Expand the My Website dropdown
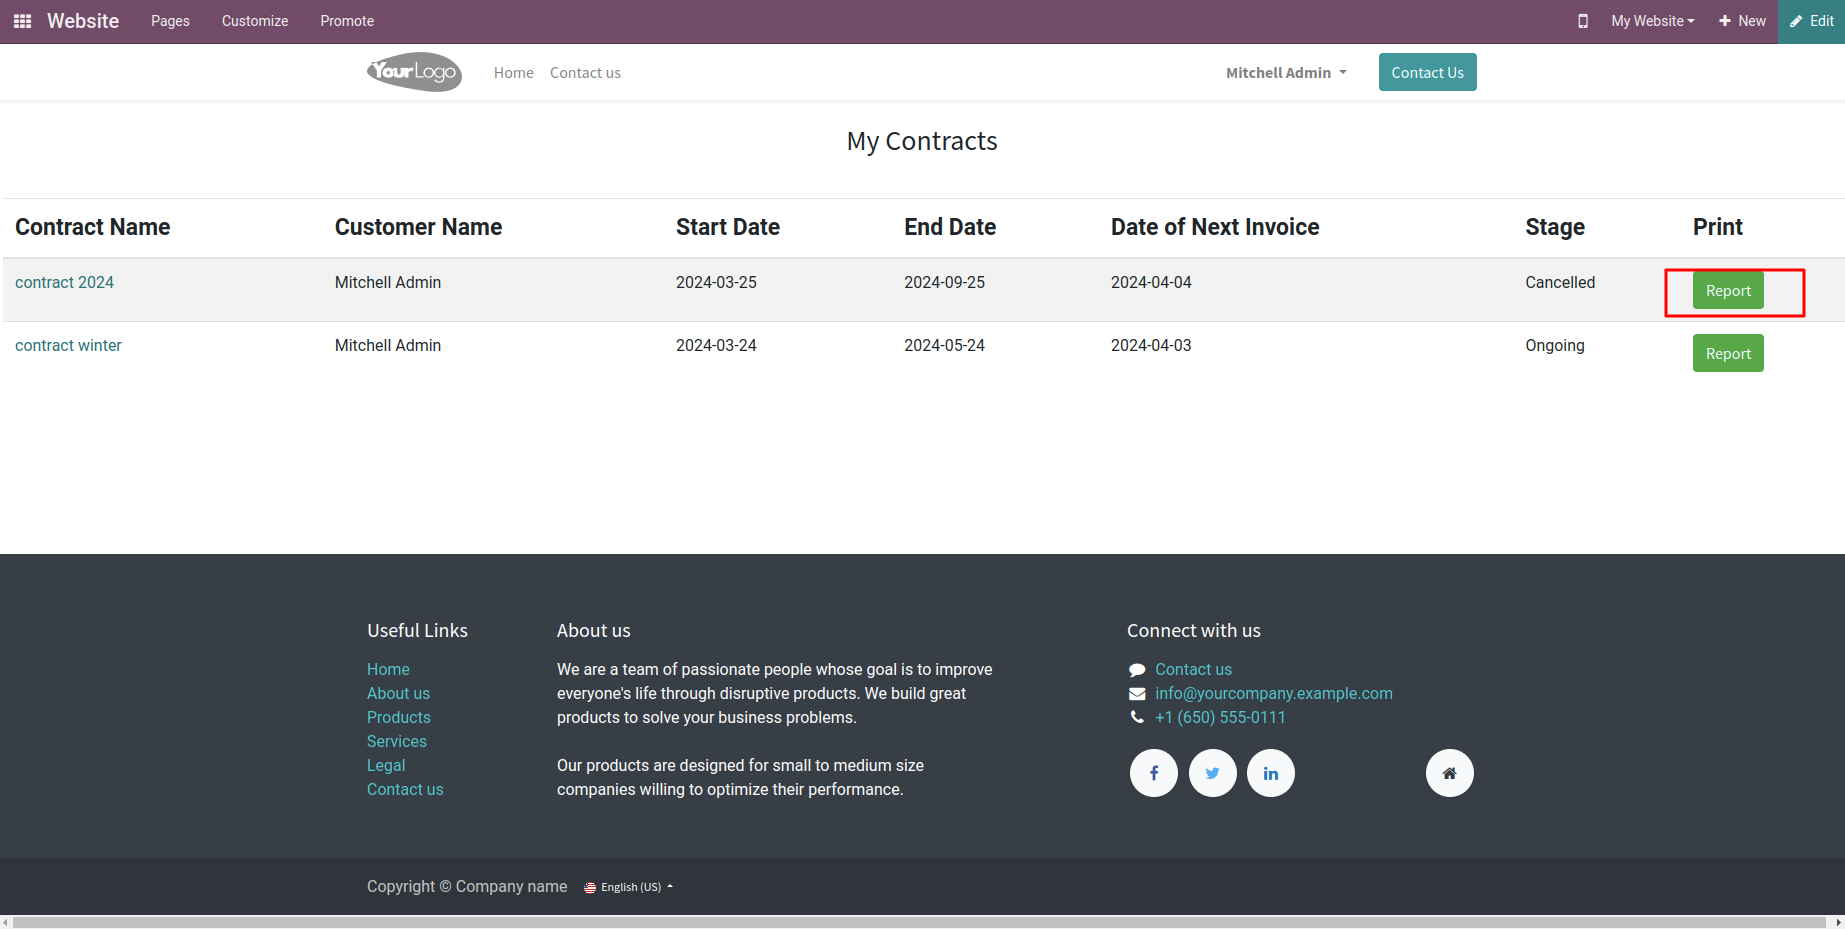Viewport: 1845px width, 929px height. coord(1652,21)
